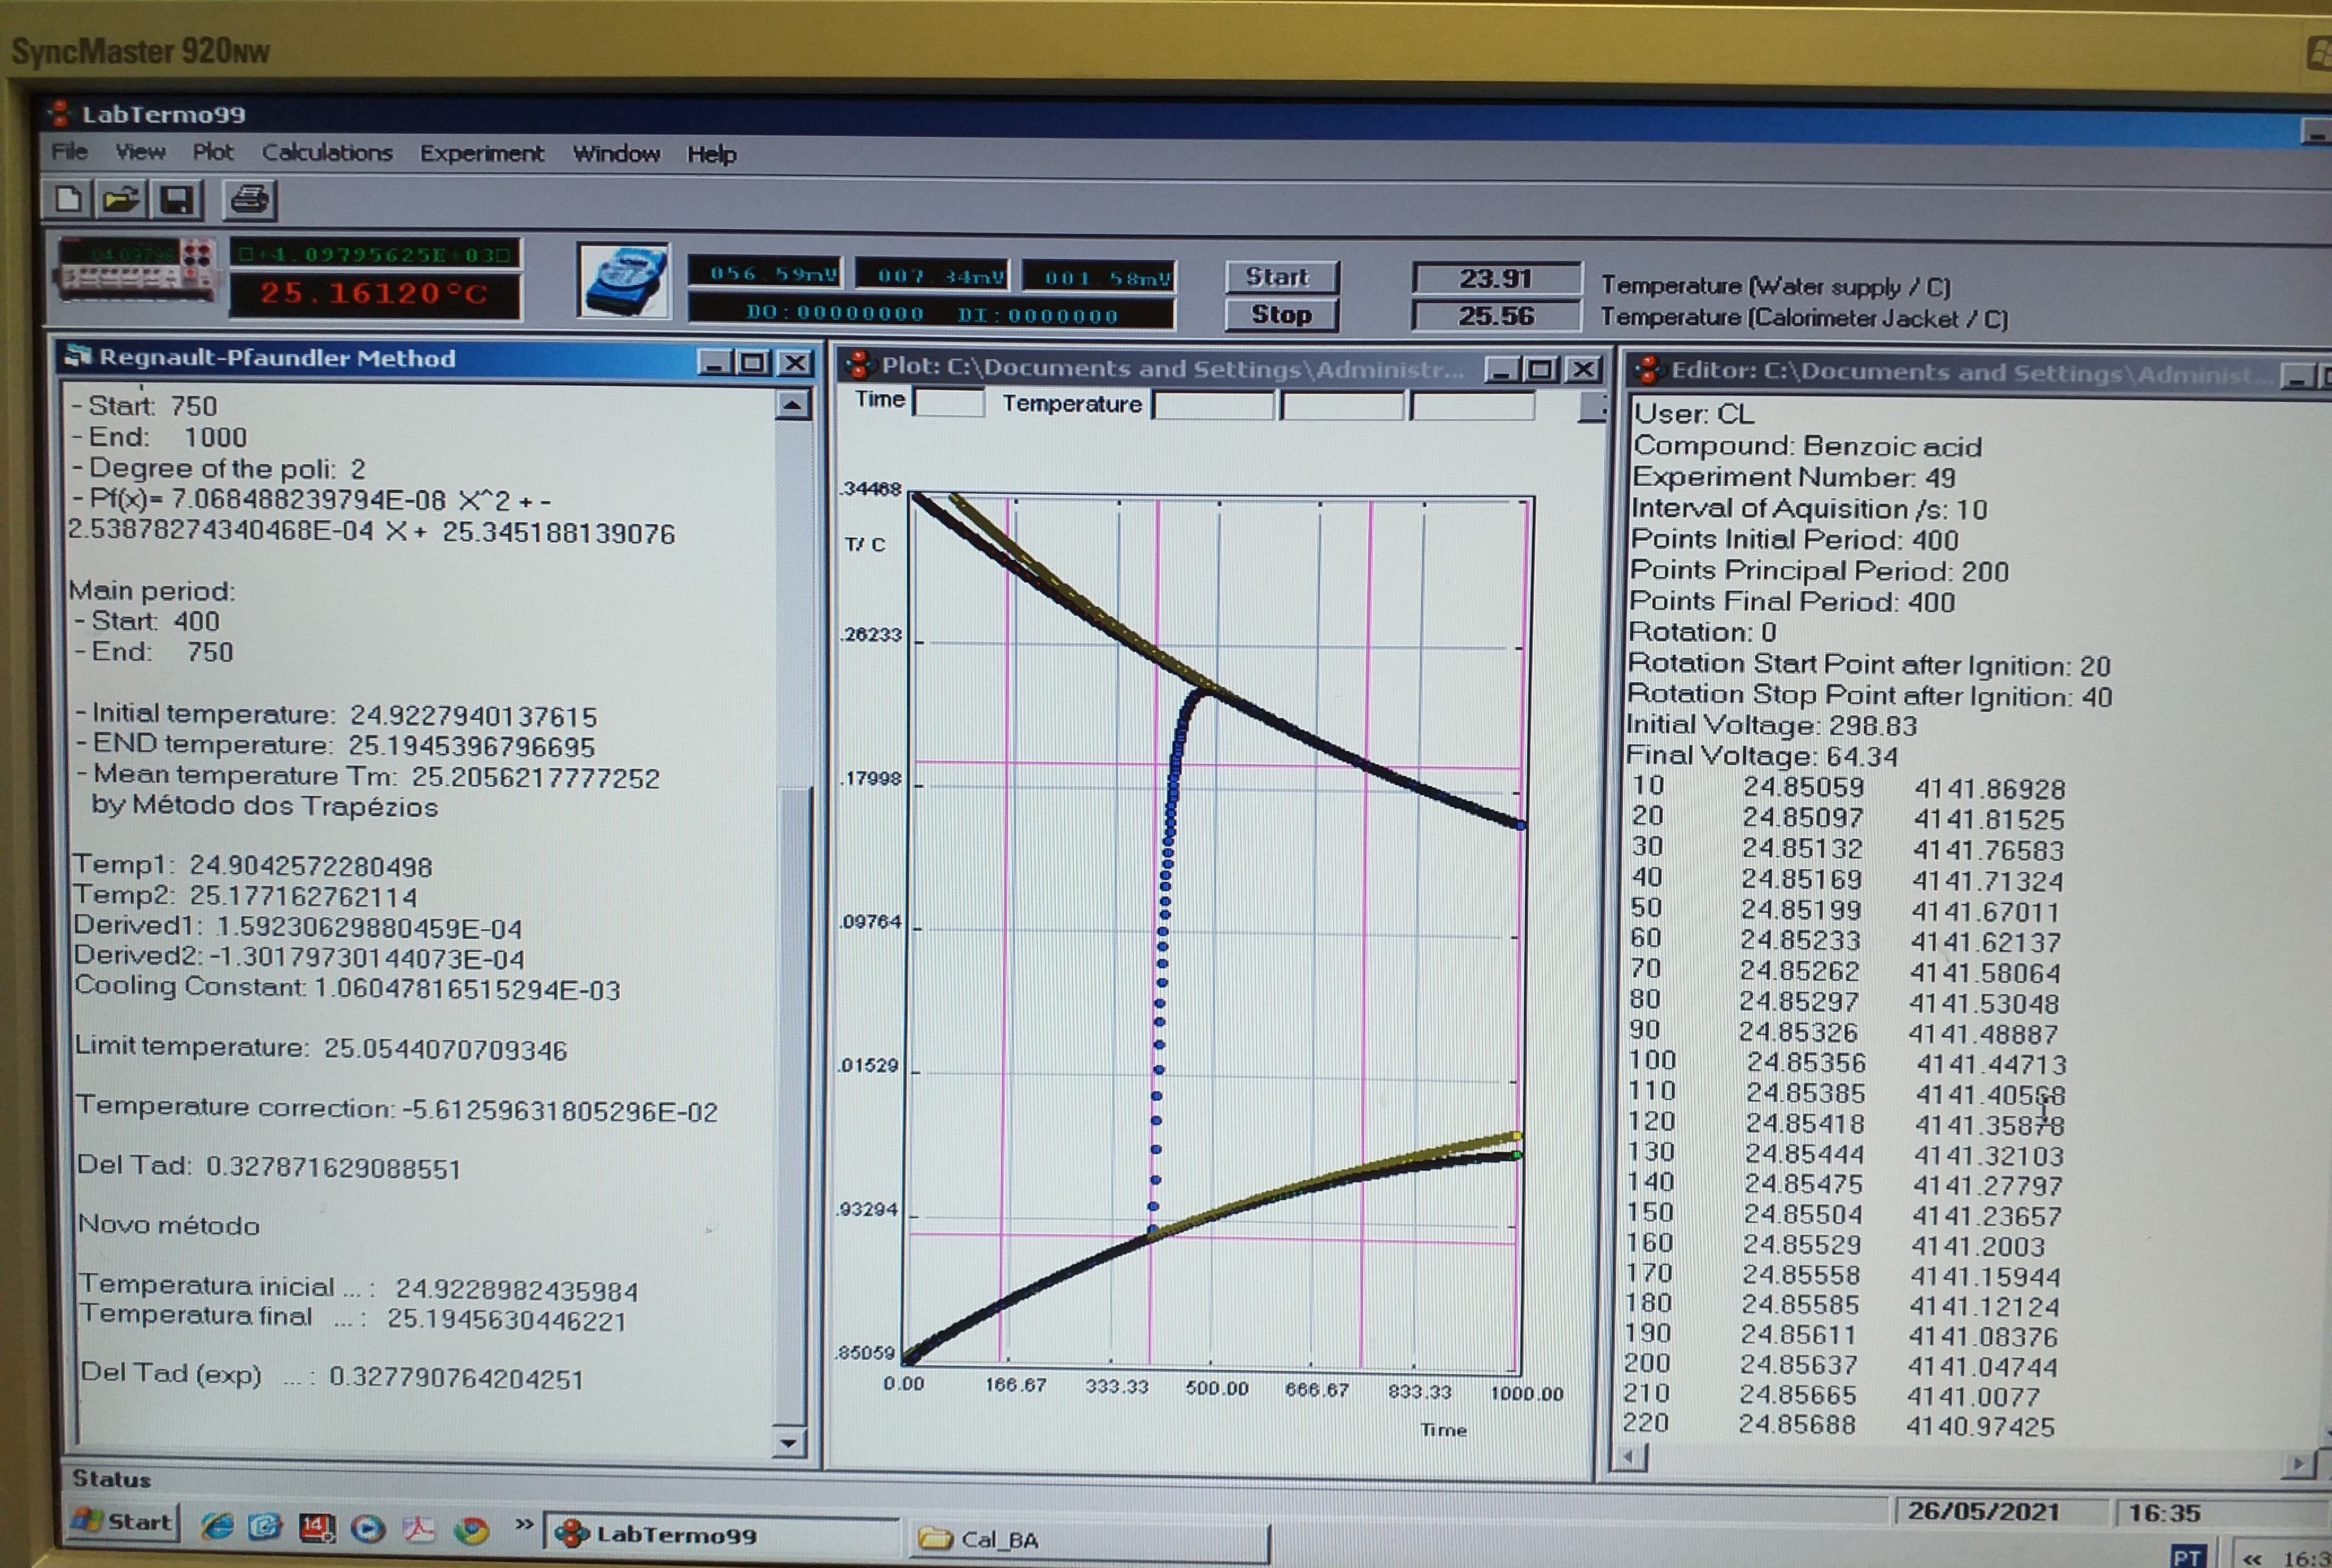Click the Calorimeter Jacket temperature field 25.56
The image size is (2332, 1568).
tap(1496, 316)
